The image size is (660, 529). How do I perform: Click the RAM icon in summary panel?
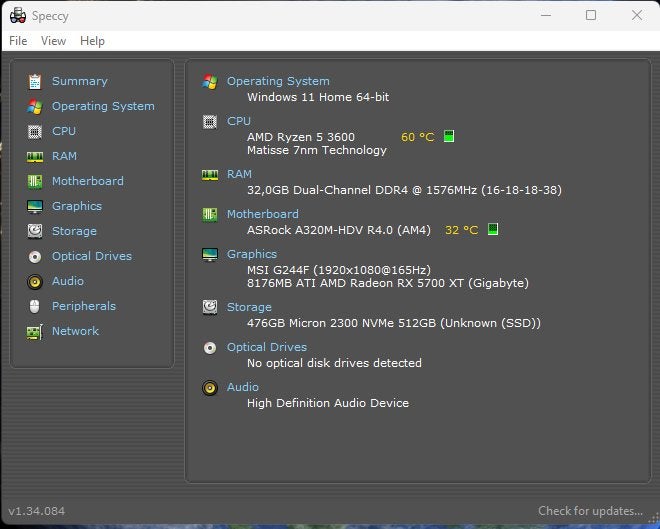coord(210,175)
